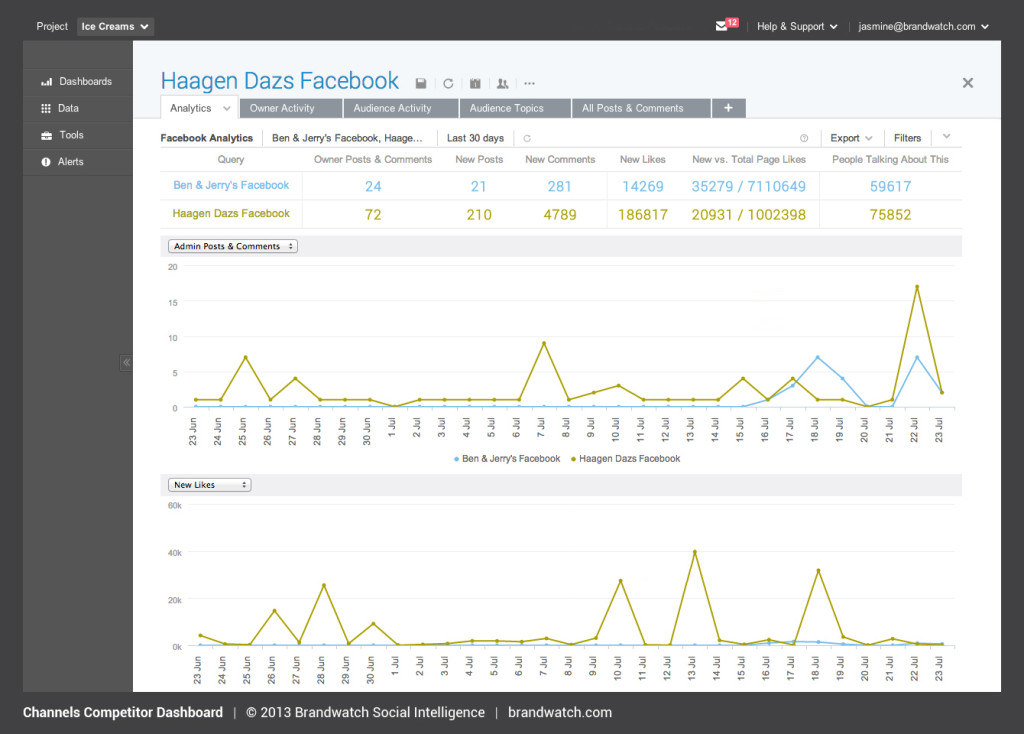Click Haagen Dazs New Likes value 186817
This screenshot has height=734, width=1024.
coord(643,215)
